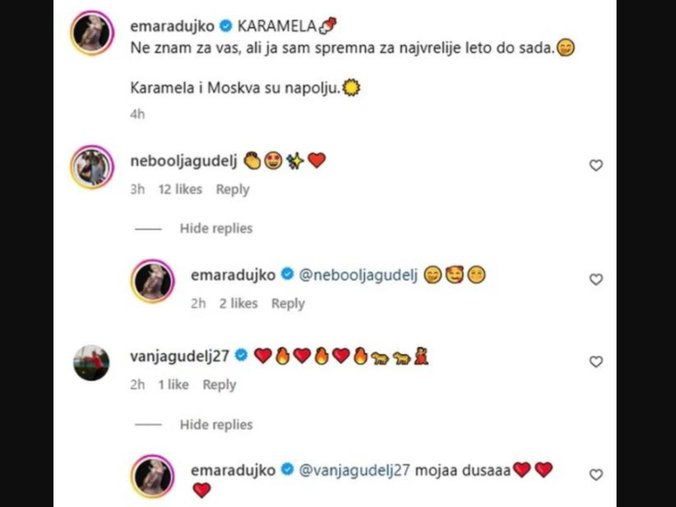This screenshot has height=507, width=676.
Task: Reply to nebooljagudelj's comment
Action: [x=232, y=189]
